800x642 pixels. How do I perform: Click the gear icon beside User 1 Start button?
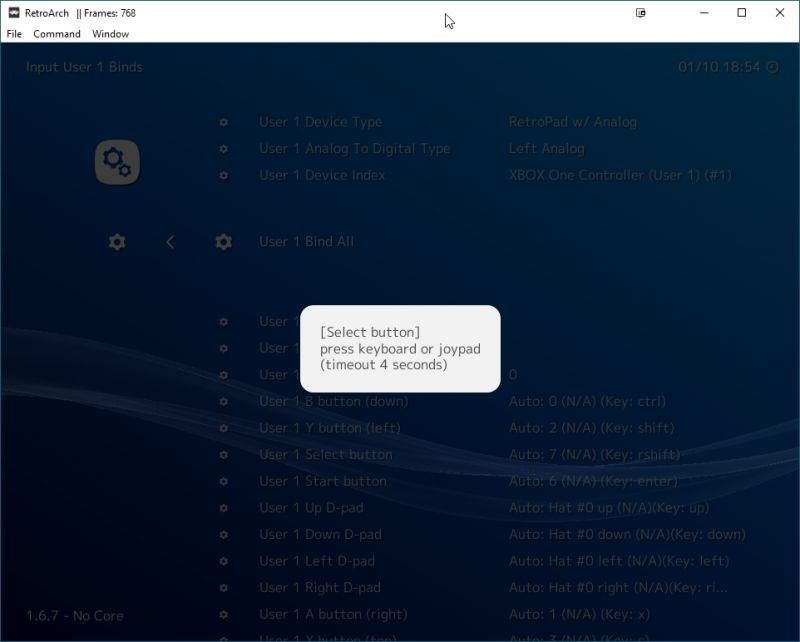click(222, 481)
